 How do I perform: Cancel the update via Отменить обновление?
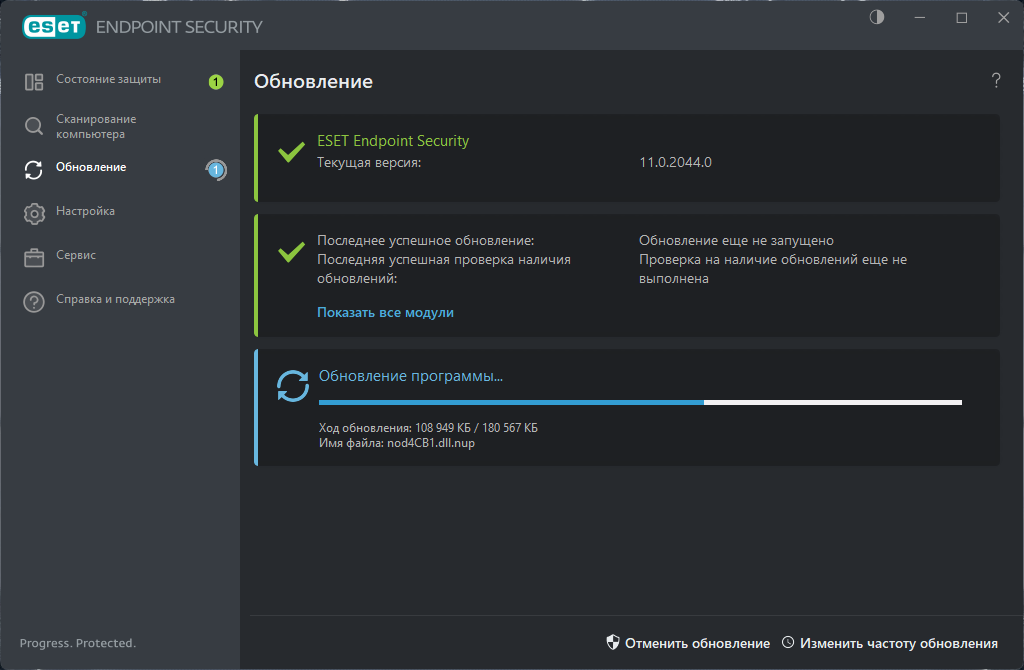coord(697,643)
